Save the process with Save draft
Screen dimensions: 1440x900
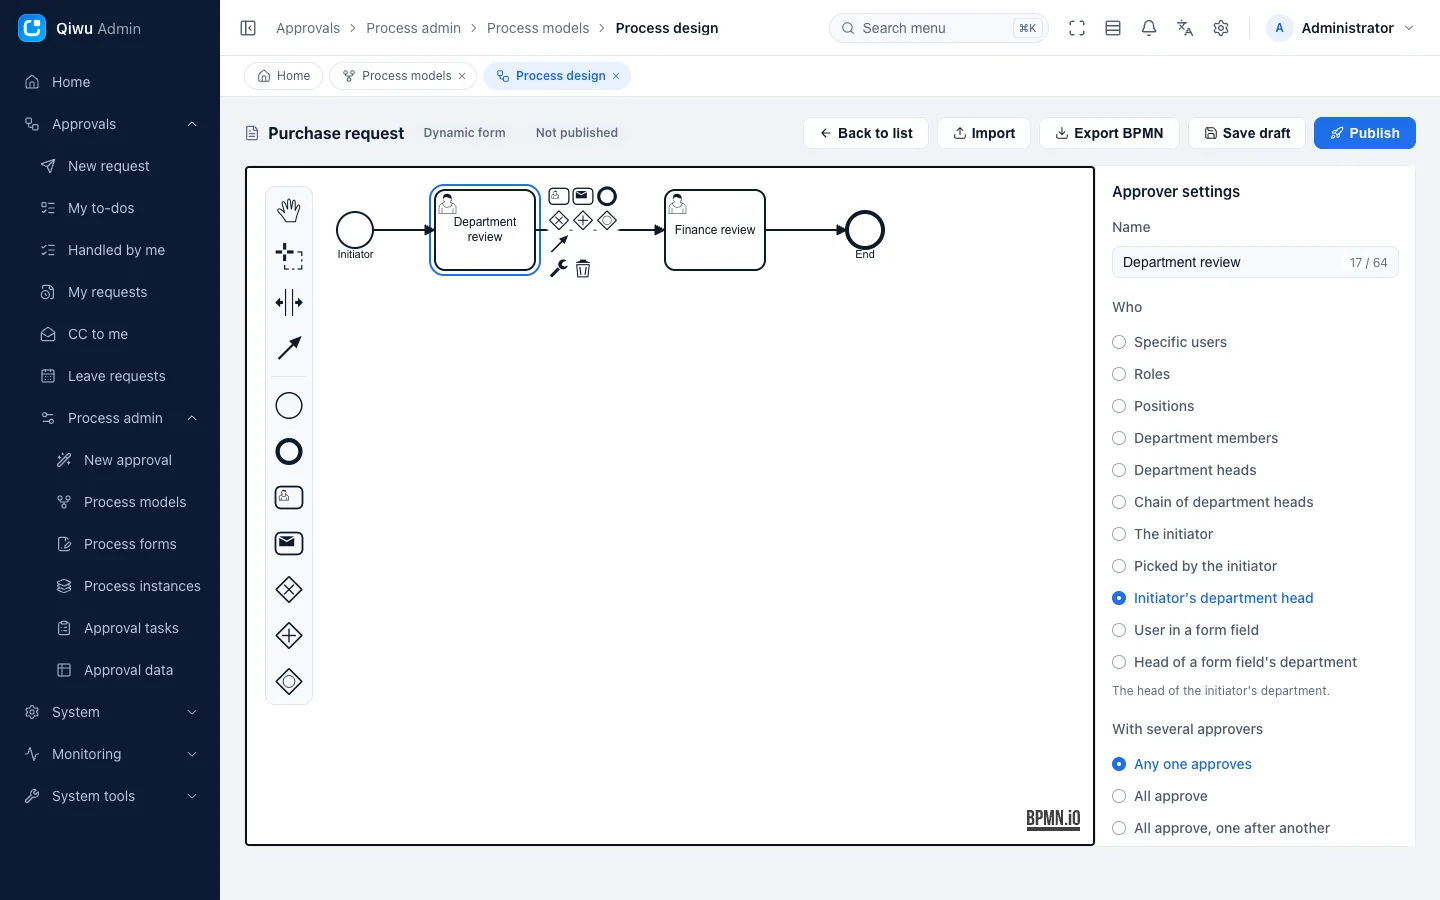tap(1247, 133)
